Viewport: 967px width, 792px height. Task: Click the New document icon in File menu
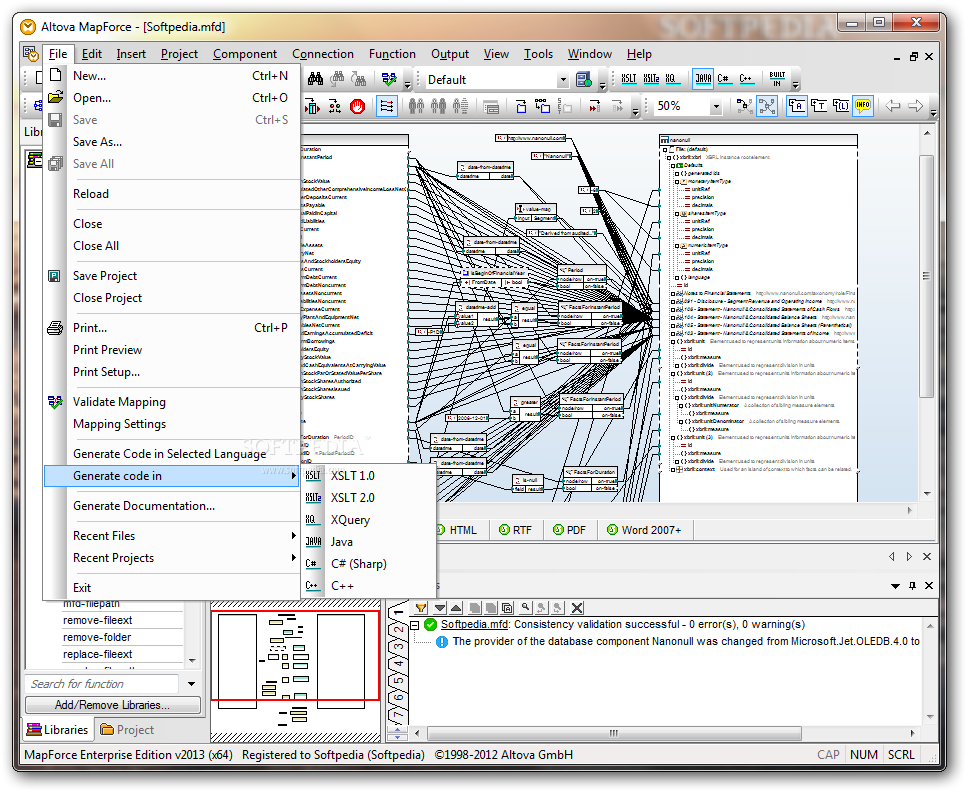[x=56, y=75]
